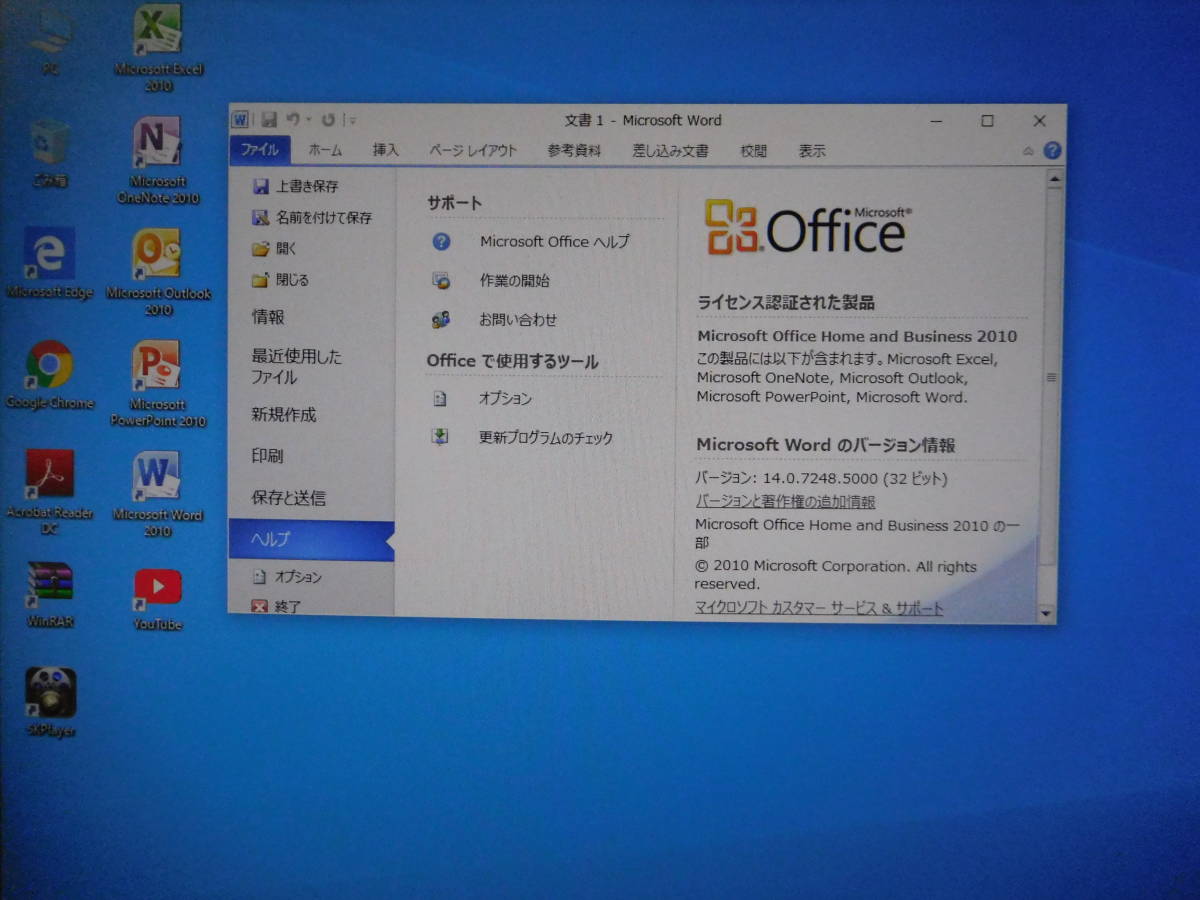Open マイクロソフト カスタマー サービス & サポート link

coord(819,608)
